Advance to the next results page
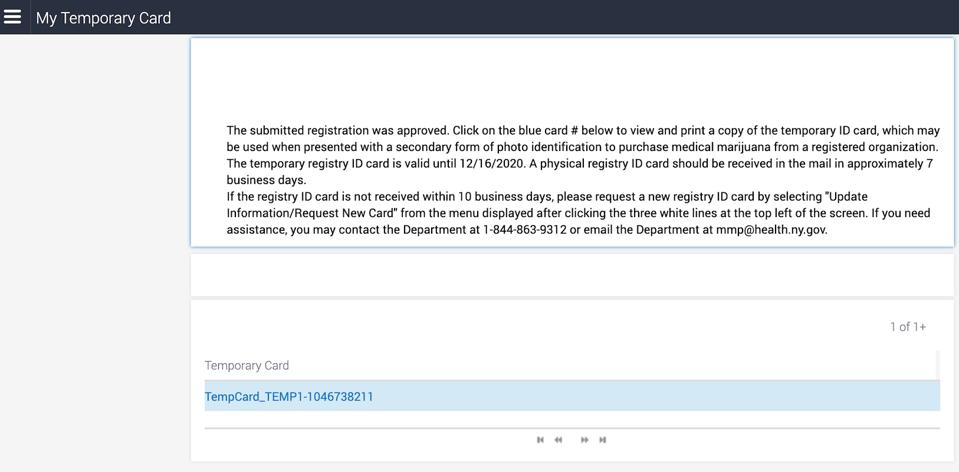 tap(585, 440)
